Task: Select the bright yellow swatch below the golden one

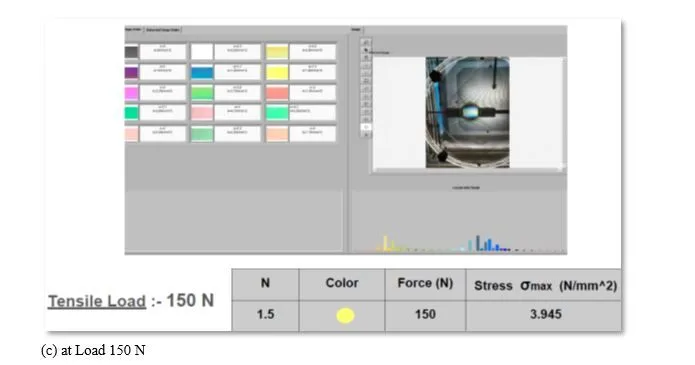Action: point(277,72)
